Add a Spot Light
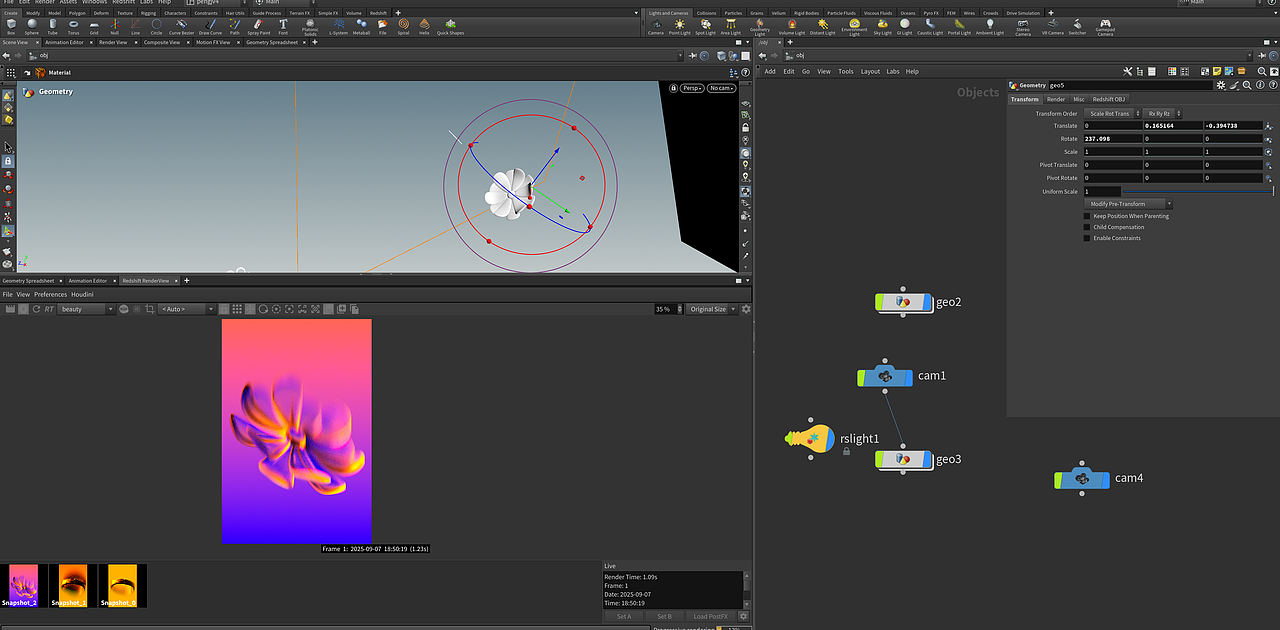The width and height of the screenshot is (1280, 630). tap(705, 26)
